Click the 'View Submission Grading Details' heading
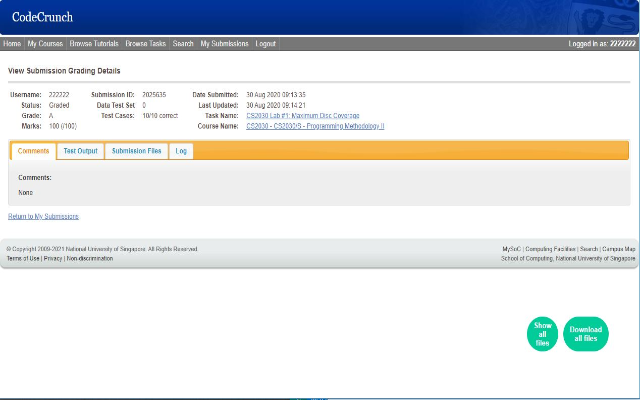This screenshot has width=640, height=400. [64, 71]
